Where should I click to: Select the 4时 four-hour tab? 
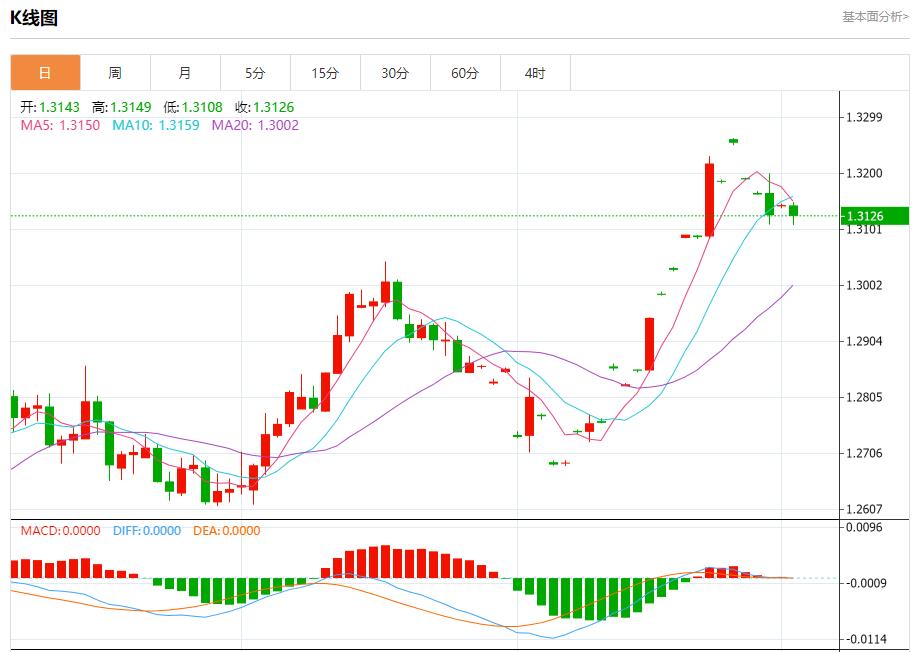(535, 73)
